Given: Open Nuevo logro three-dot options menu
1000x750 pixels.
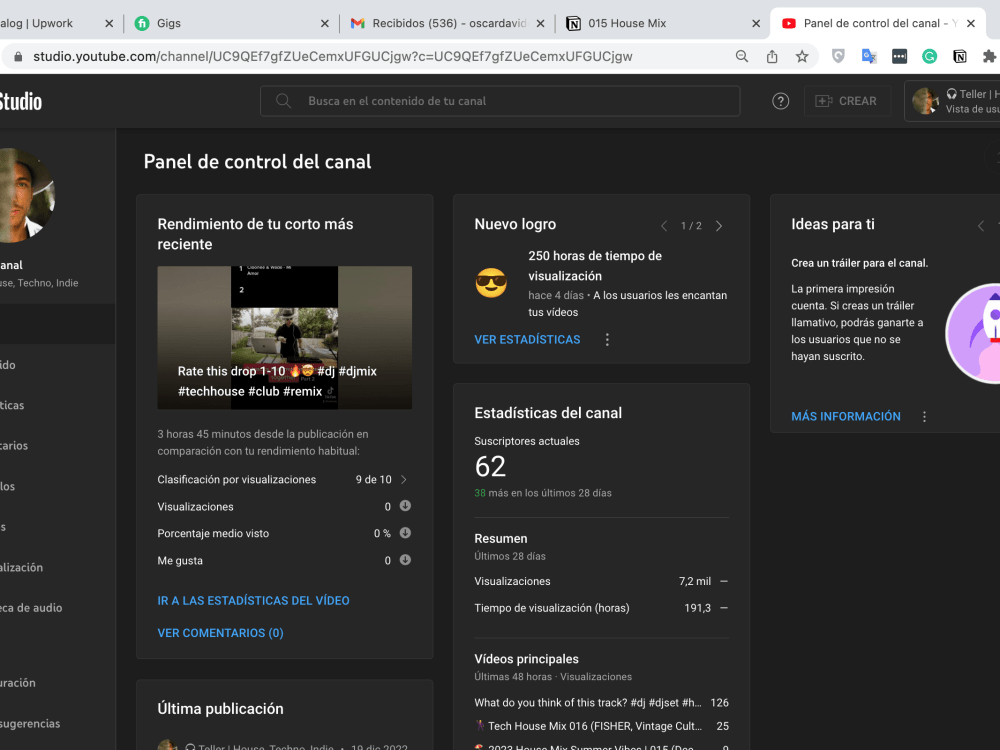Looking at the screenshot, I should point(607,340).
